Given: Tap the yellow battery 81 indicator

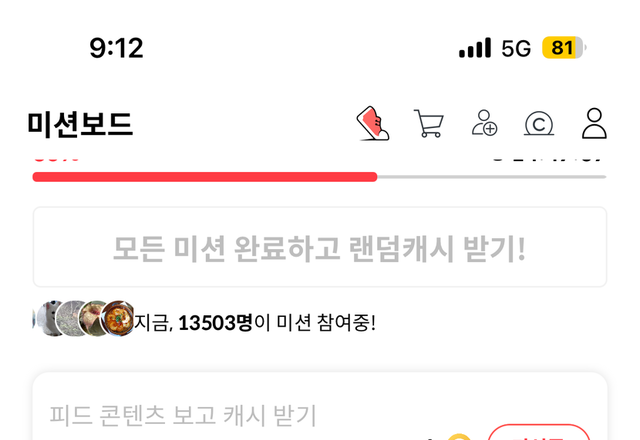Looking at the screenshot, I should point(564,48).
